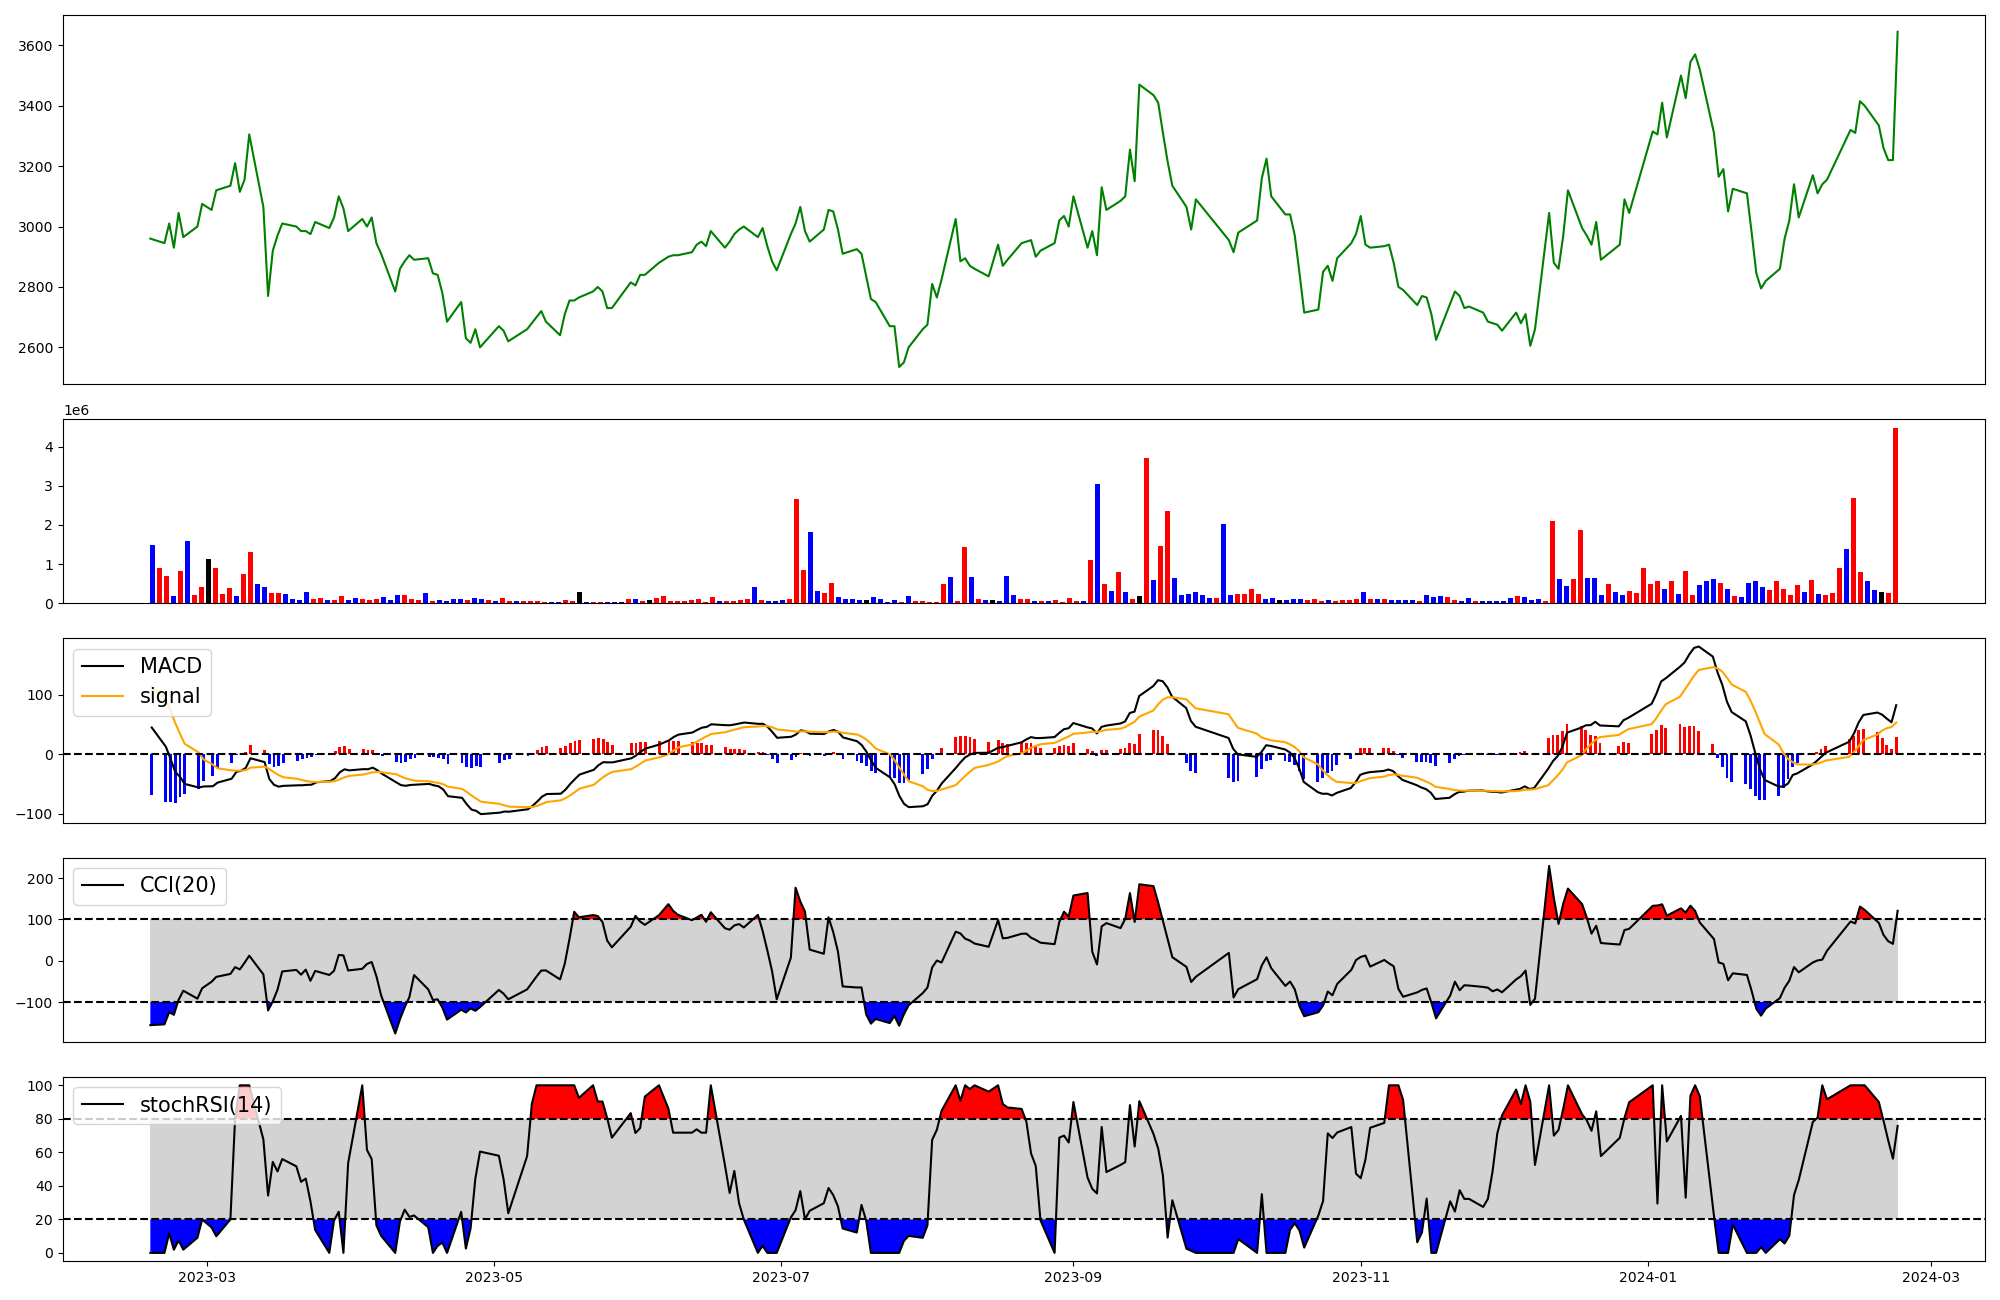Click the 2023-11 x-axis date label
The height and width of the screenshot is (1300, 2000).
[1361, 1277]
